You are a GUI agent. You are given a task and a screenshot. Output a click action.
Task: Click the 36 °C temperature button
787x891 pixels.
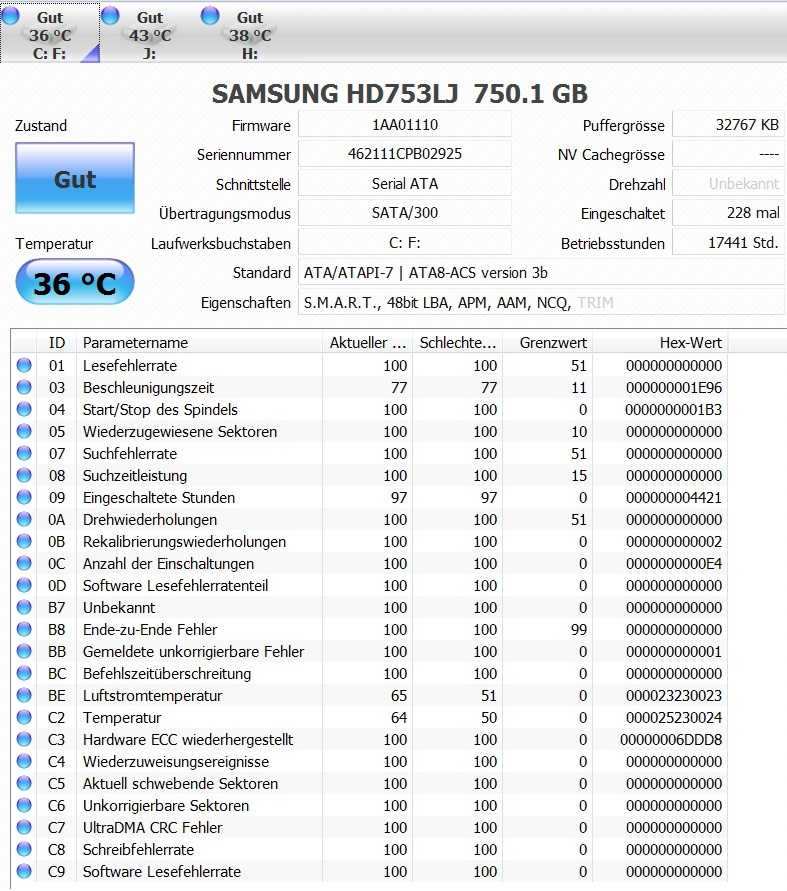pyautogui.click(x=75, y=282)
